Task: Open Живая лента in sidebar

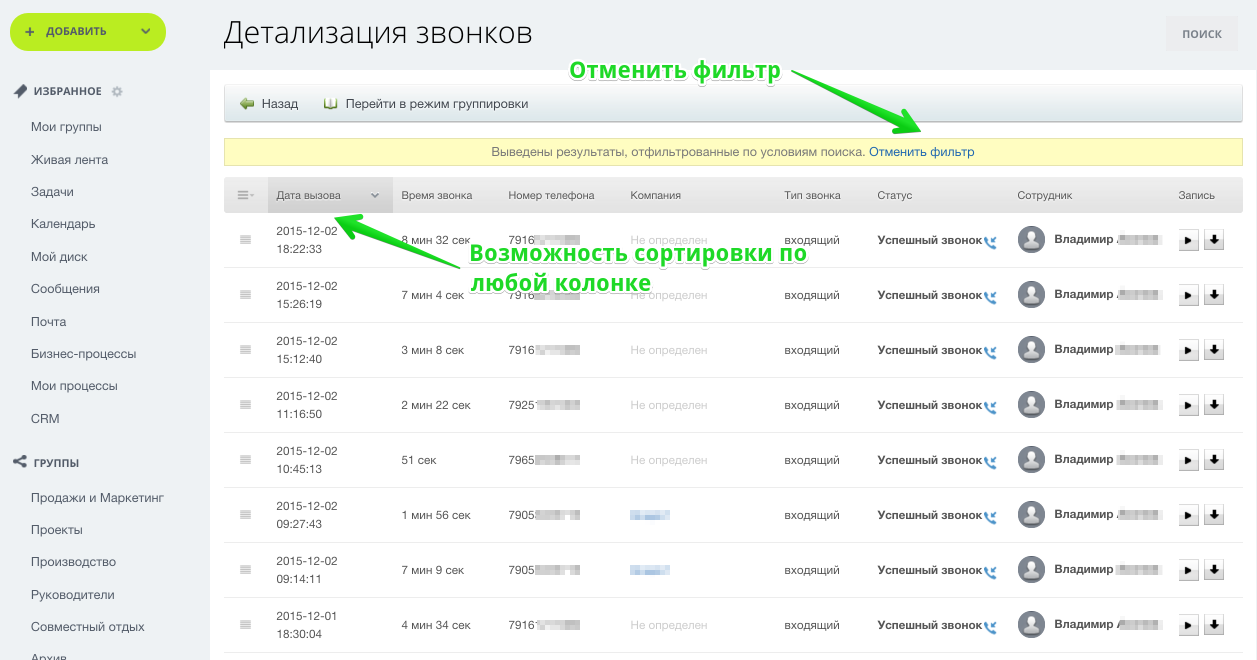Action: point(69,159)
